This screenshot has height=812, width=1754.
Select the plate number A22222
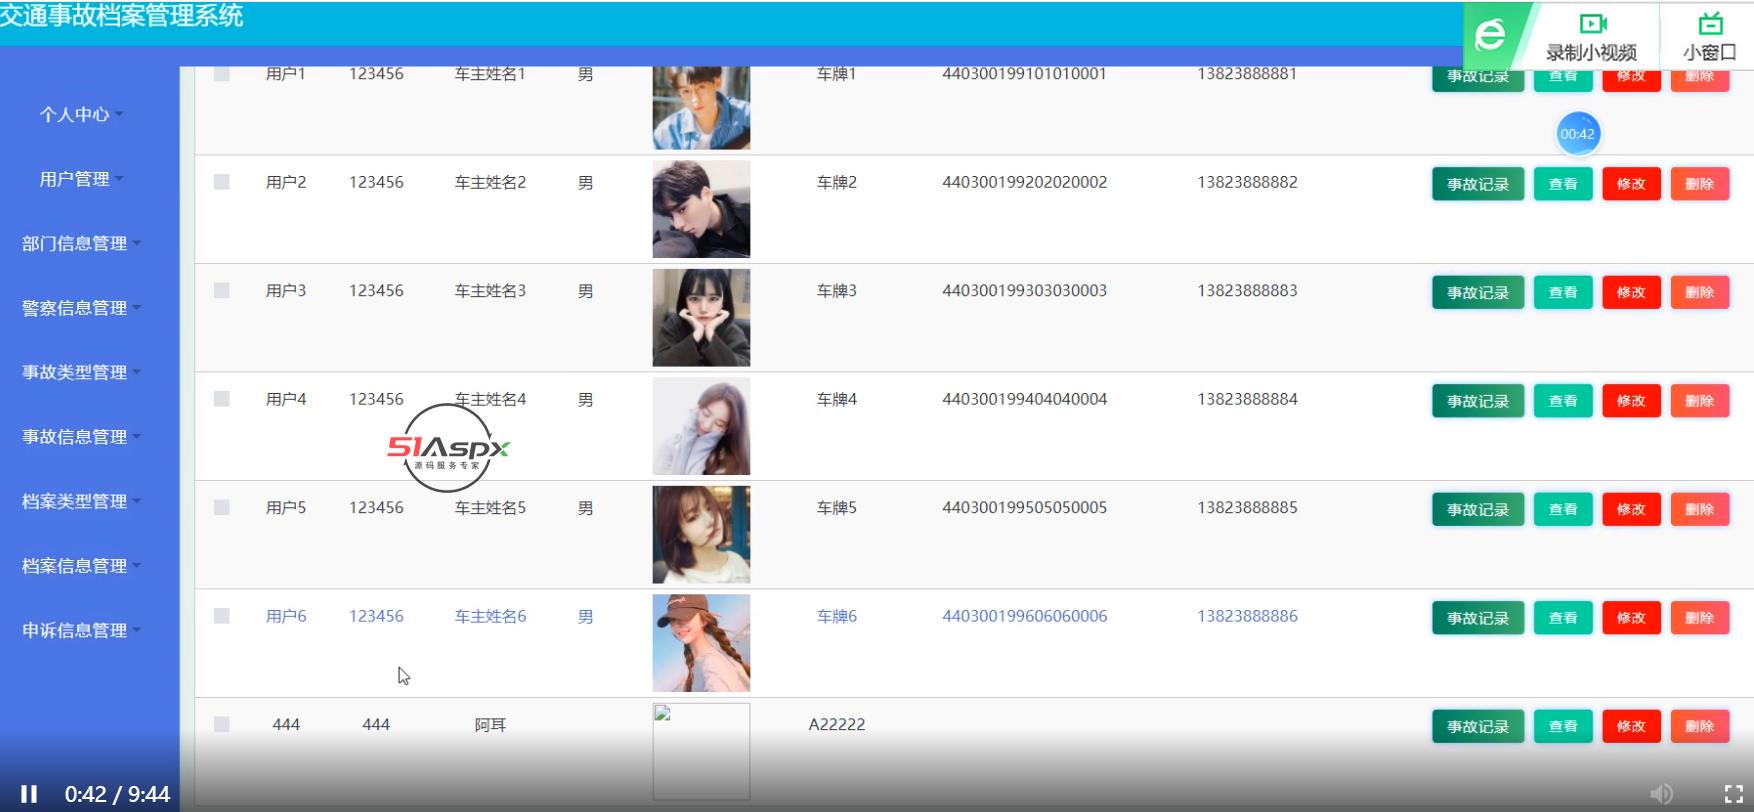(837, 724)
